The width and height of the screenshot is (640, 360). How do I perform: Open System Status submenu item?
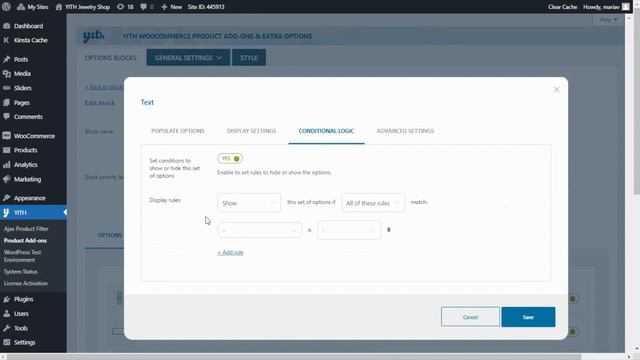20,271
